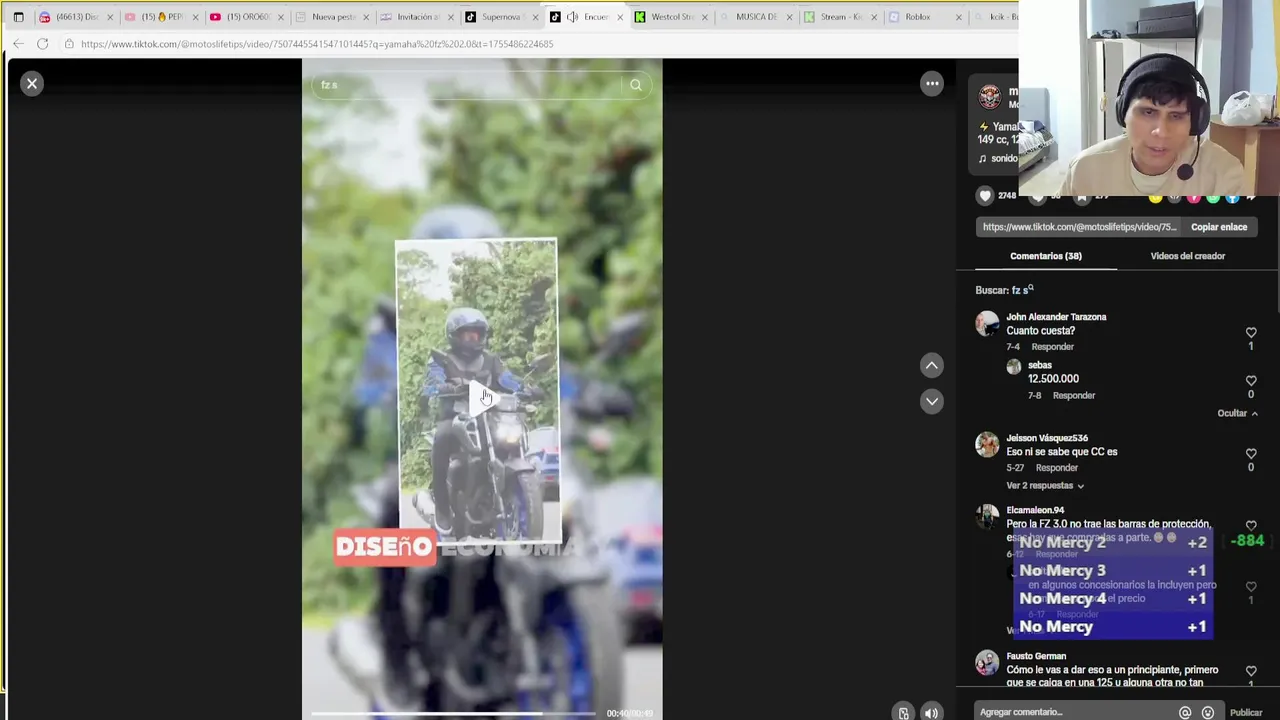Like Fausto German's comment
This screenshot has width=1280, height=720.
coord(1251,672)
